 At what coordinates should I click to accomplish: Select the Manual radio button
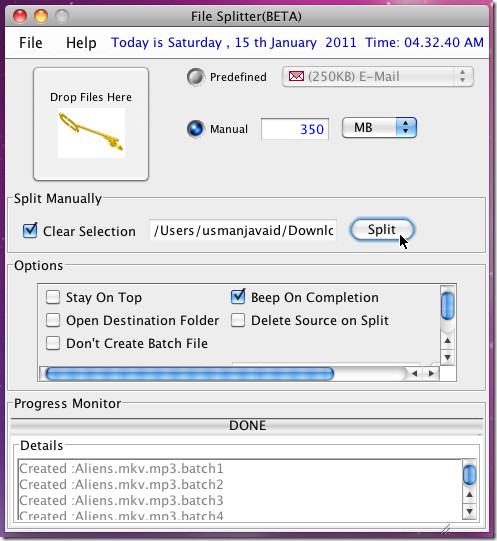196,129
